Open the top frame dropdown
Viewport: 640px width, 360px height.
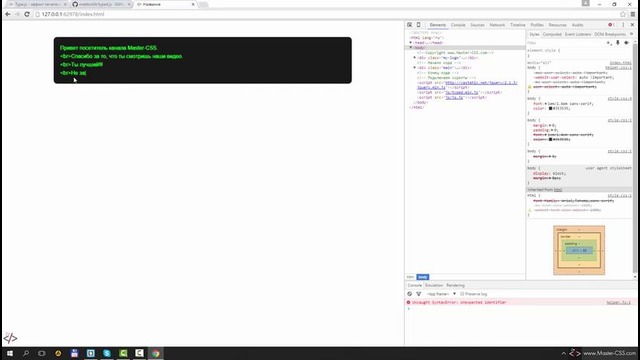pyautogui.click(x=441, y=294)
